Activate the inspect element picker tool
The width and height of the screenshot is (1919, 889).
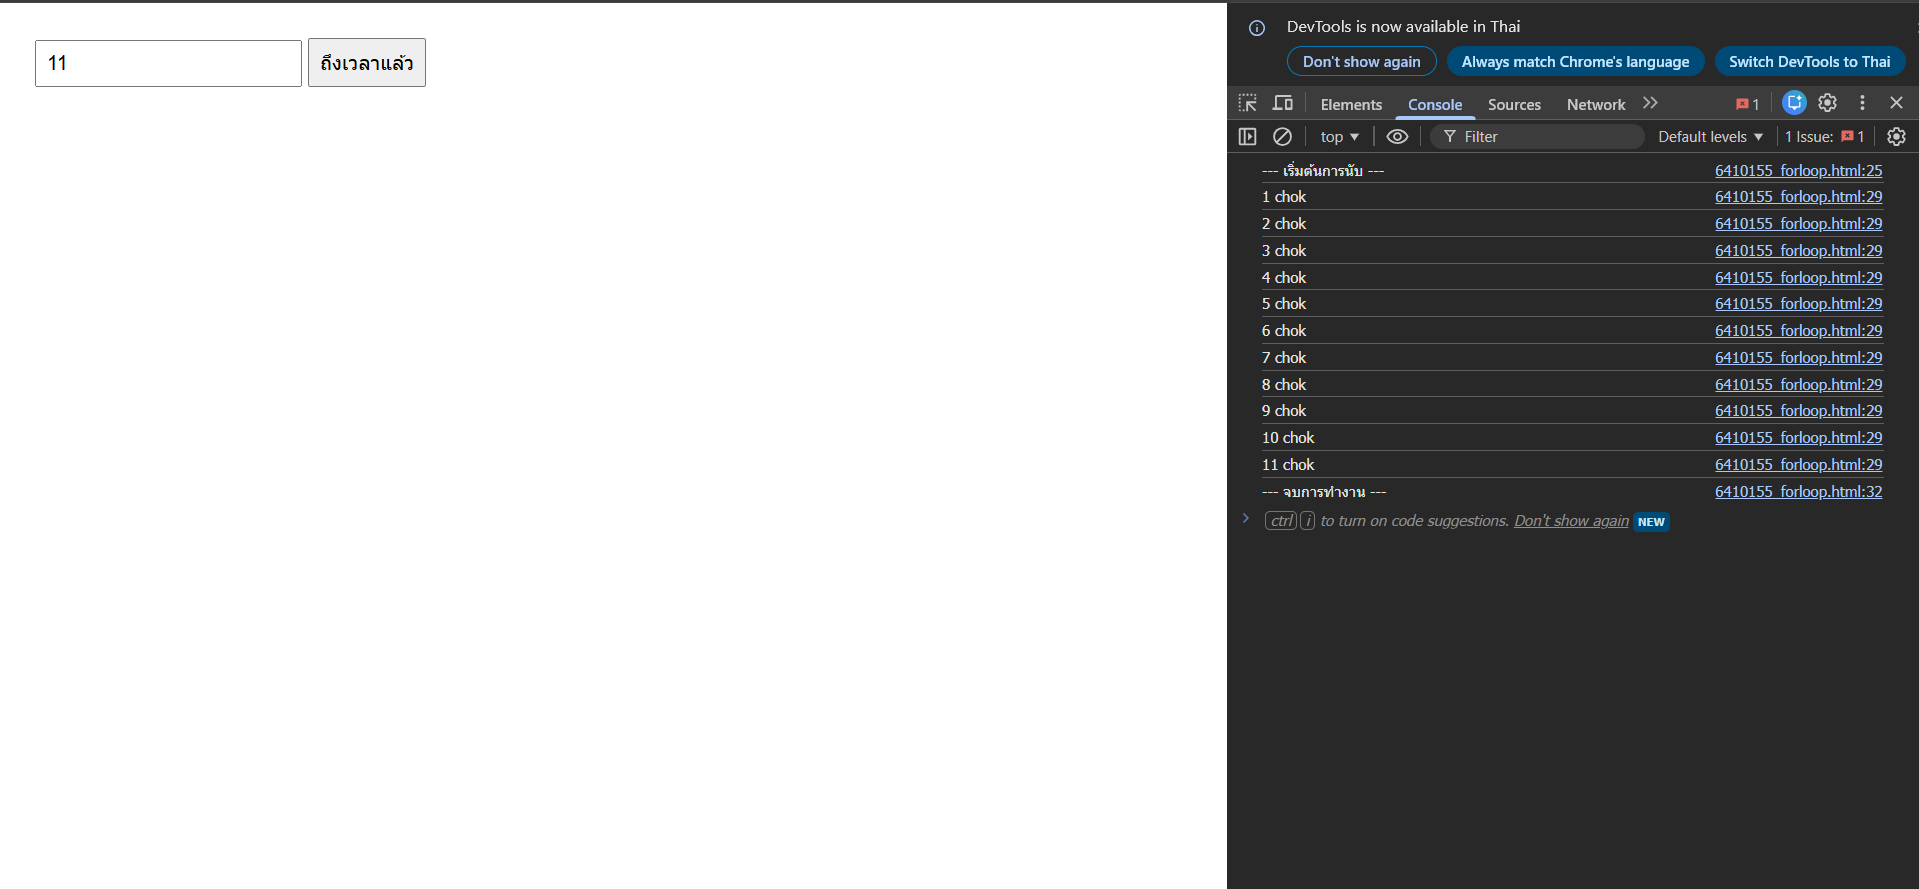point(1247,103)
